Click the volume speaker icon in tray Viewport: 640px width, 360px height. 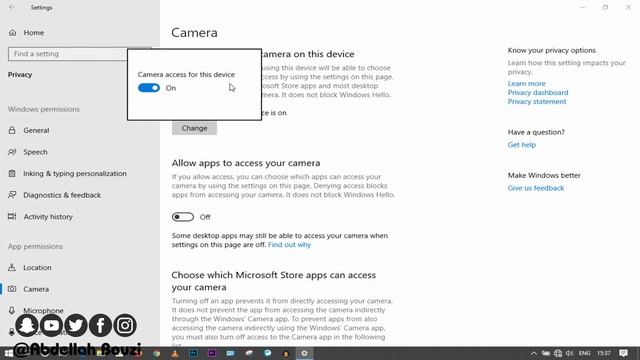point(569,353)
